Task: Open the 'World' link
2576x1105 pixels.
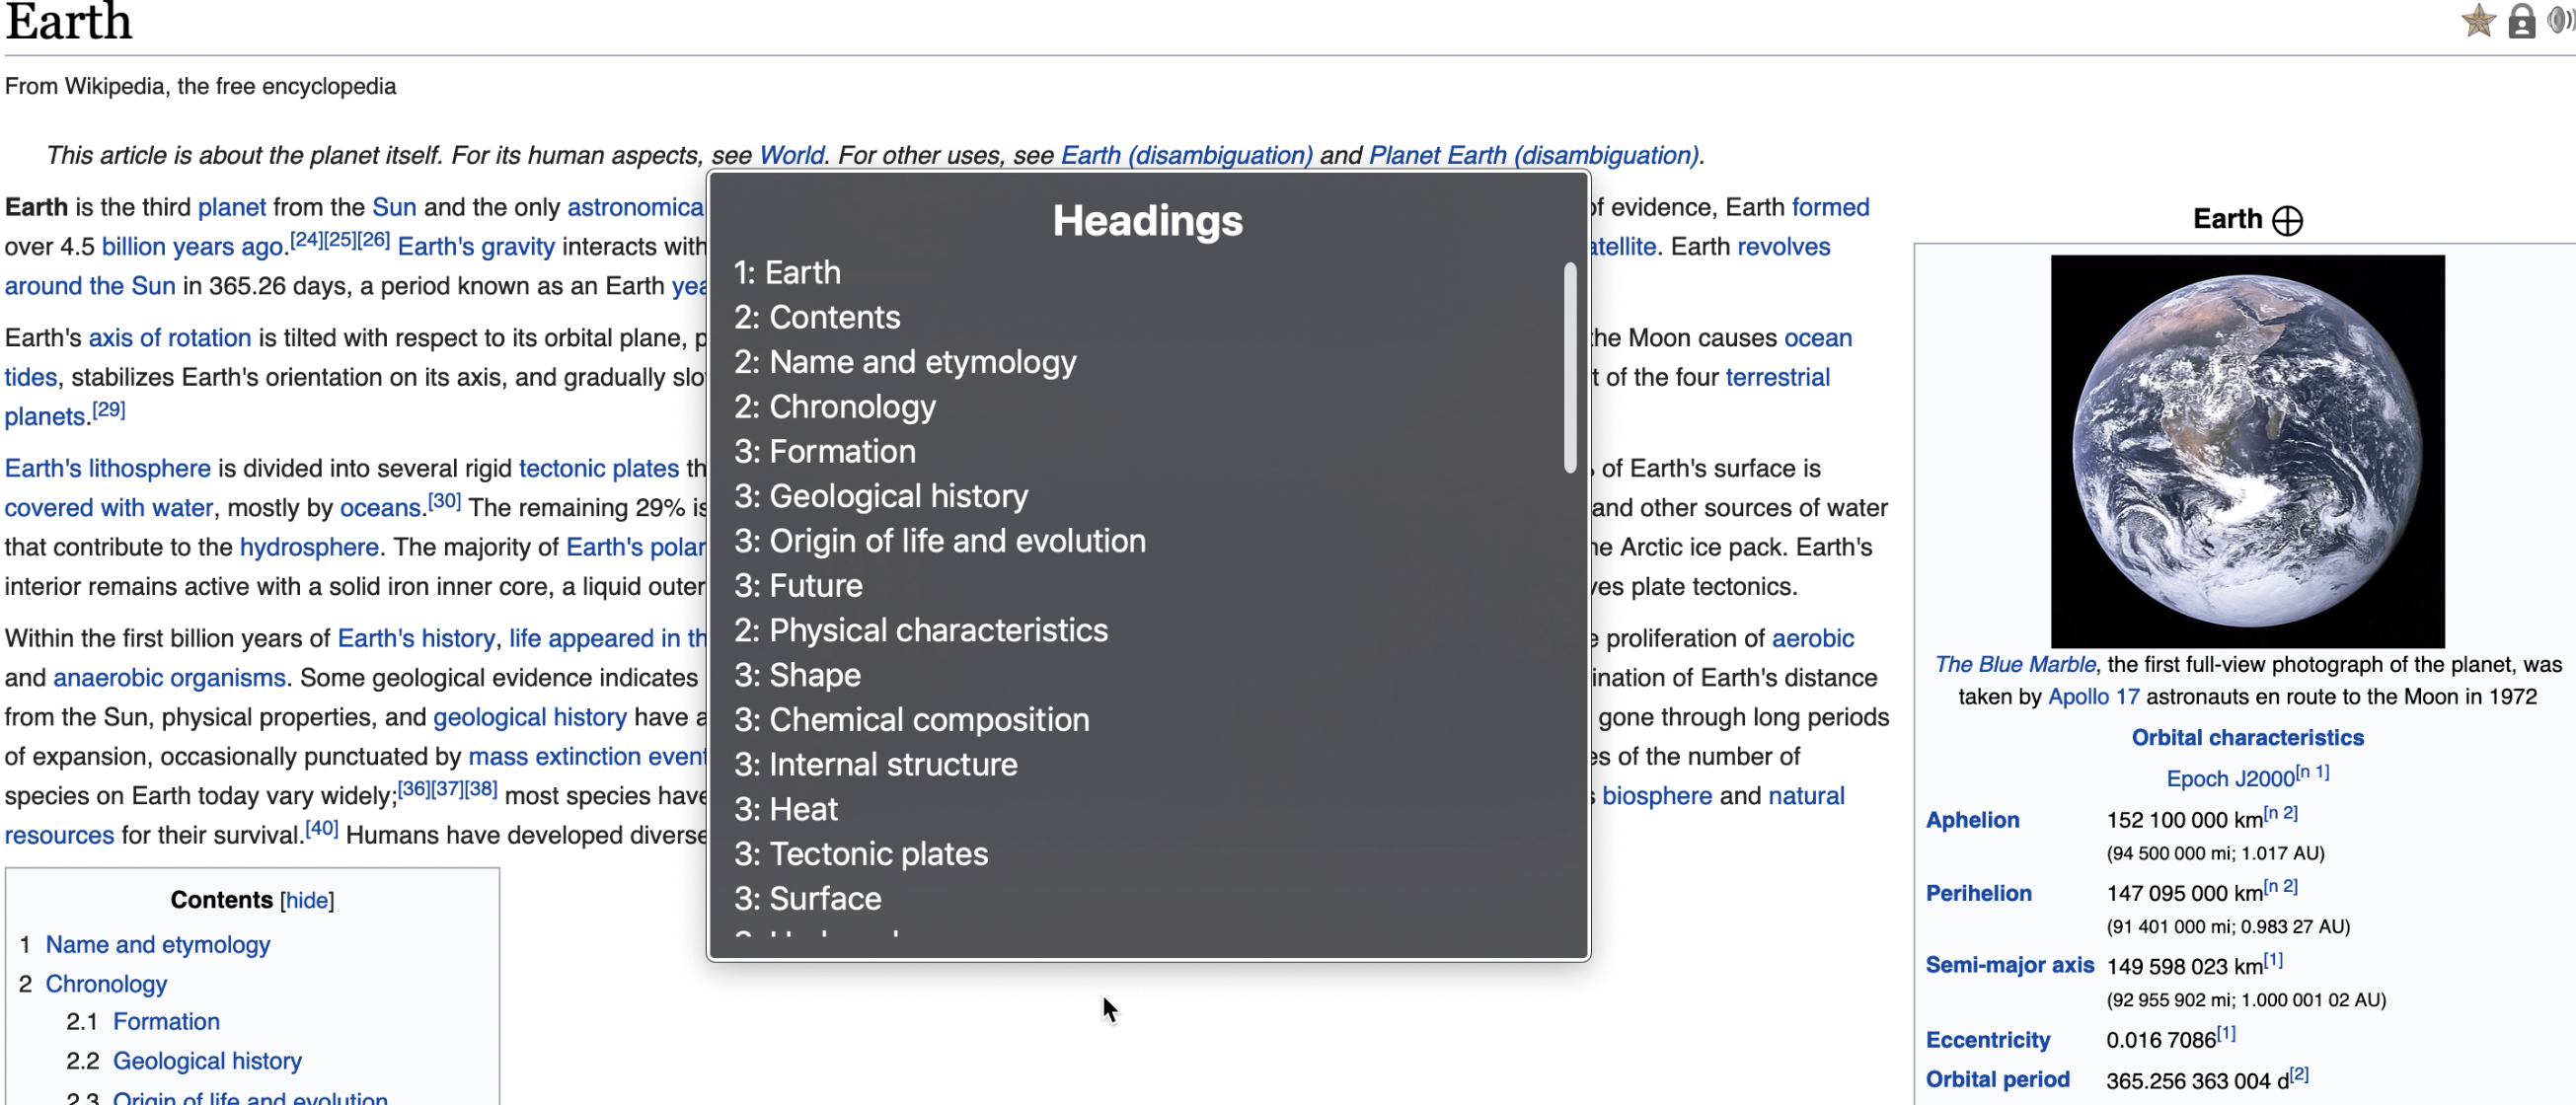Action: pyautogui.click(x=791, y=155)
